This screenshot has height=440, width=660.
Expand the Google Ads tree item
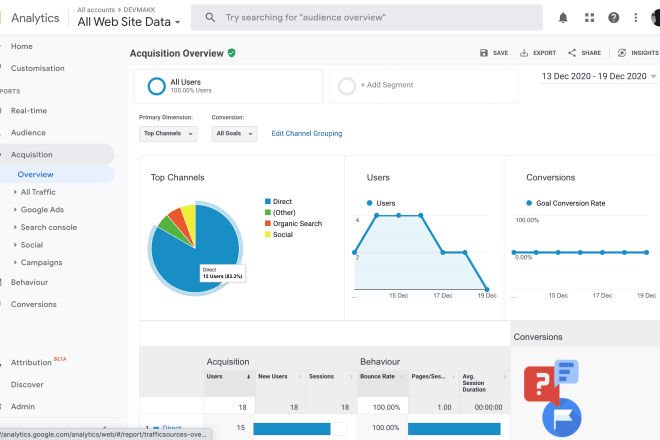tap(15, 210)
